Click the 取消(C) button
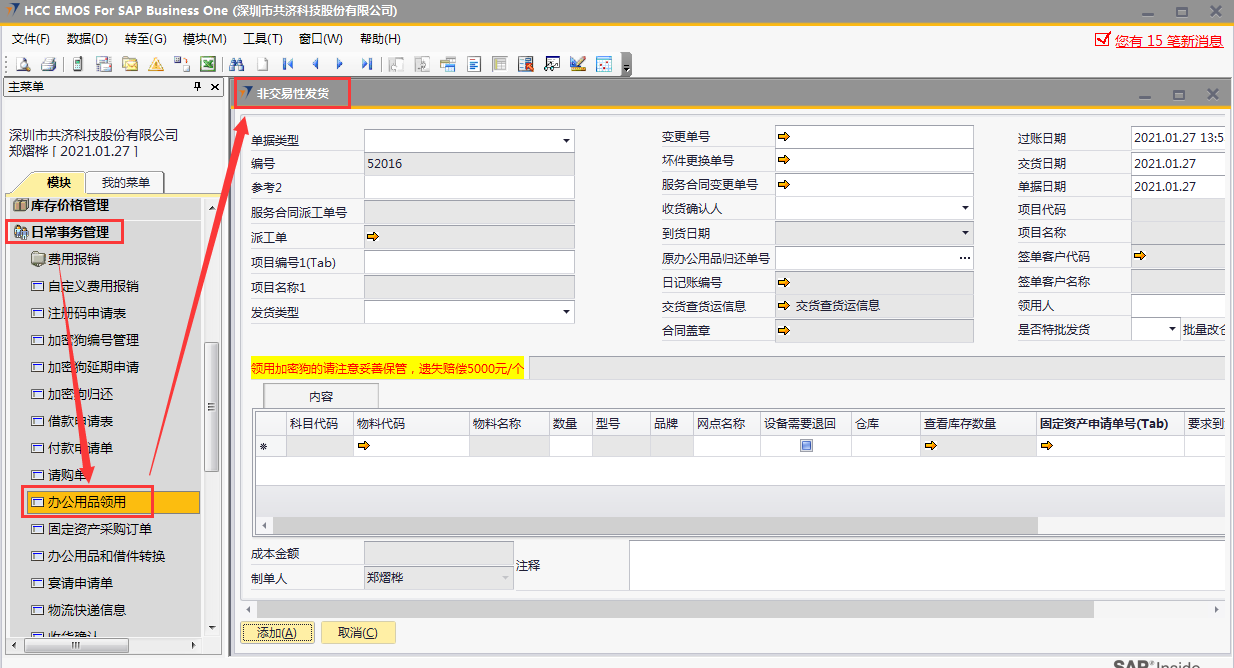 click(358, 632)
